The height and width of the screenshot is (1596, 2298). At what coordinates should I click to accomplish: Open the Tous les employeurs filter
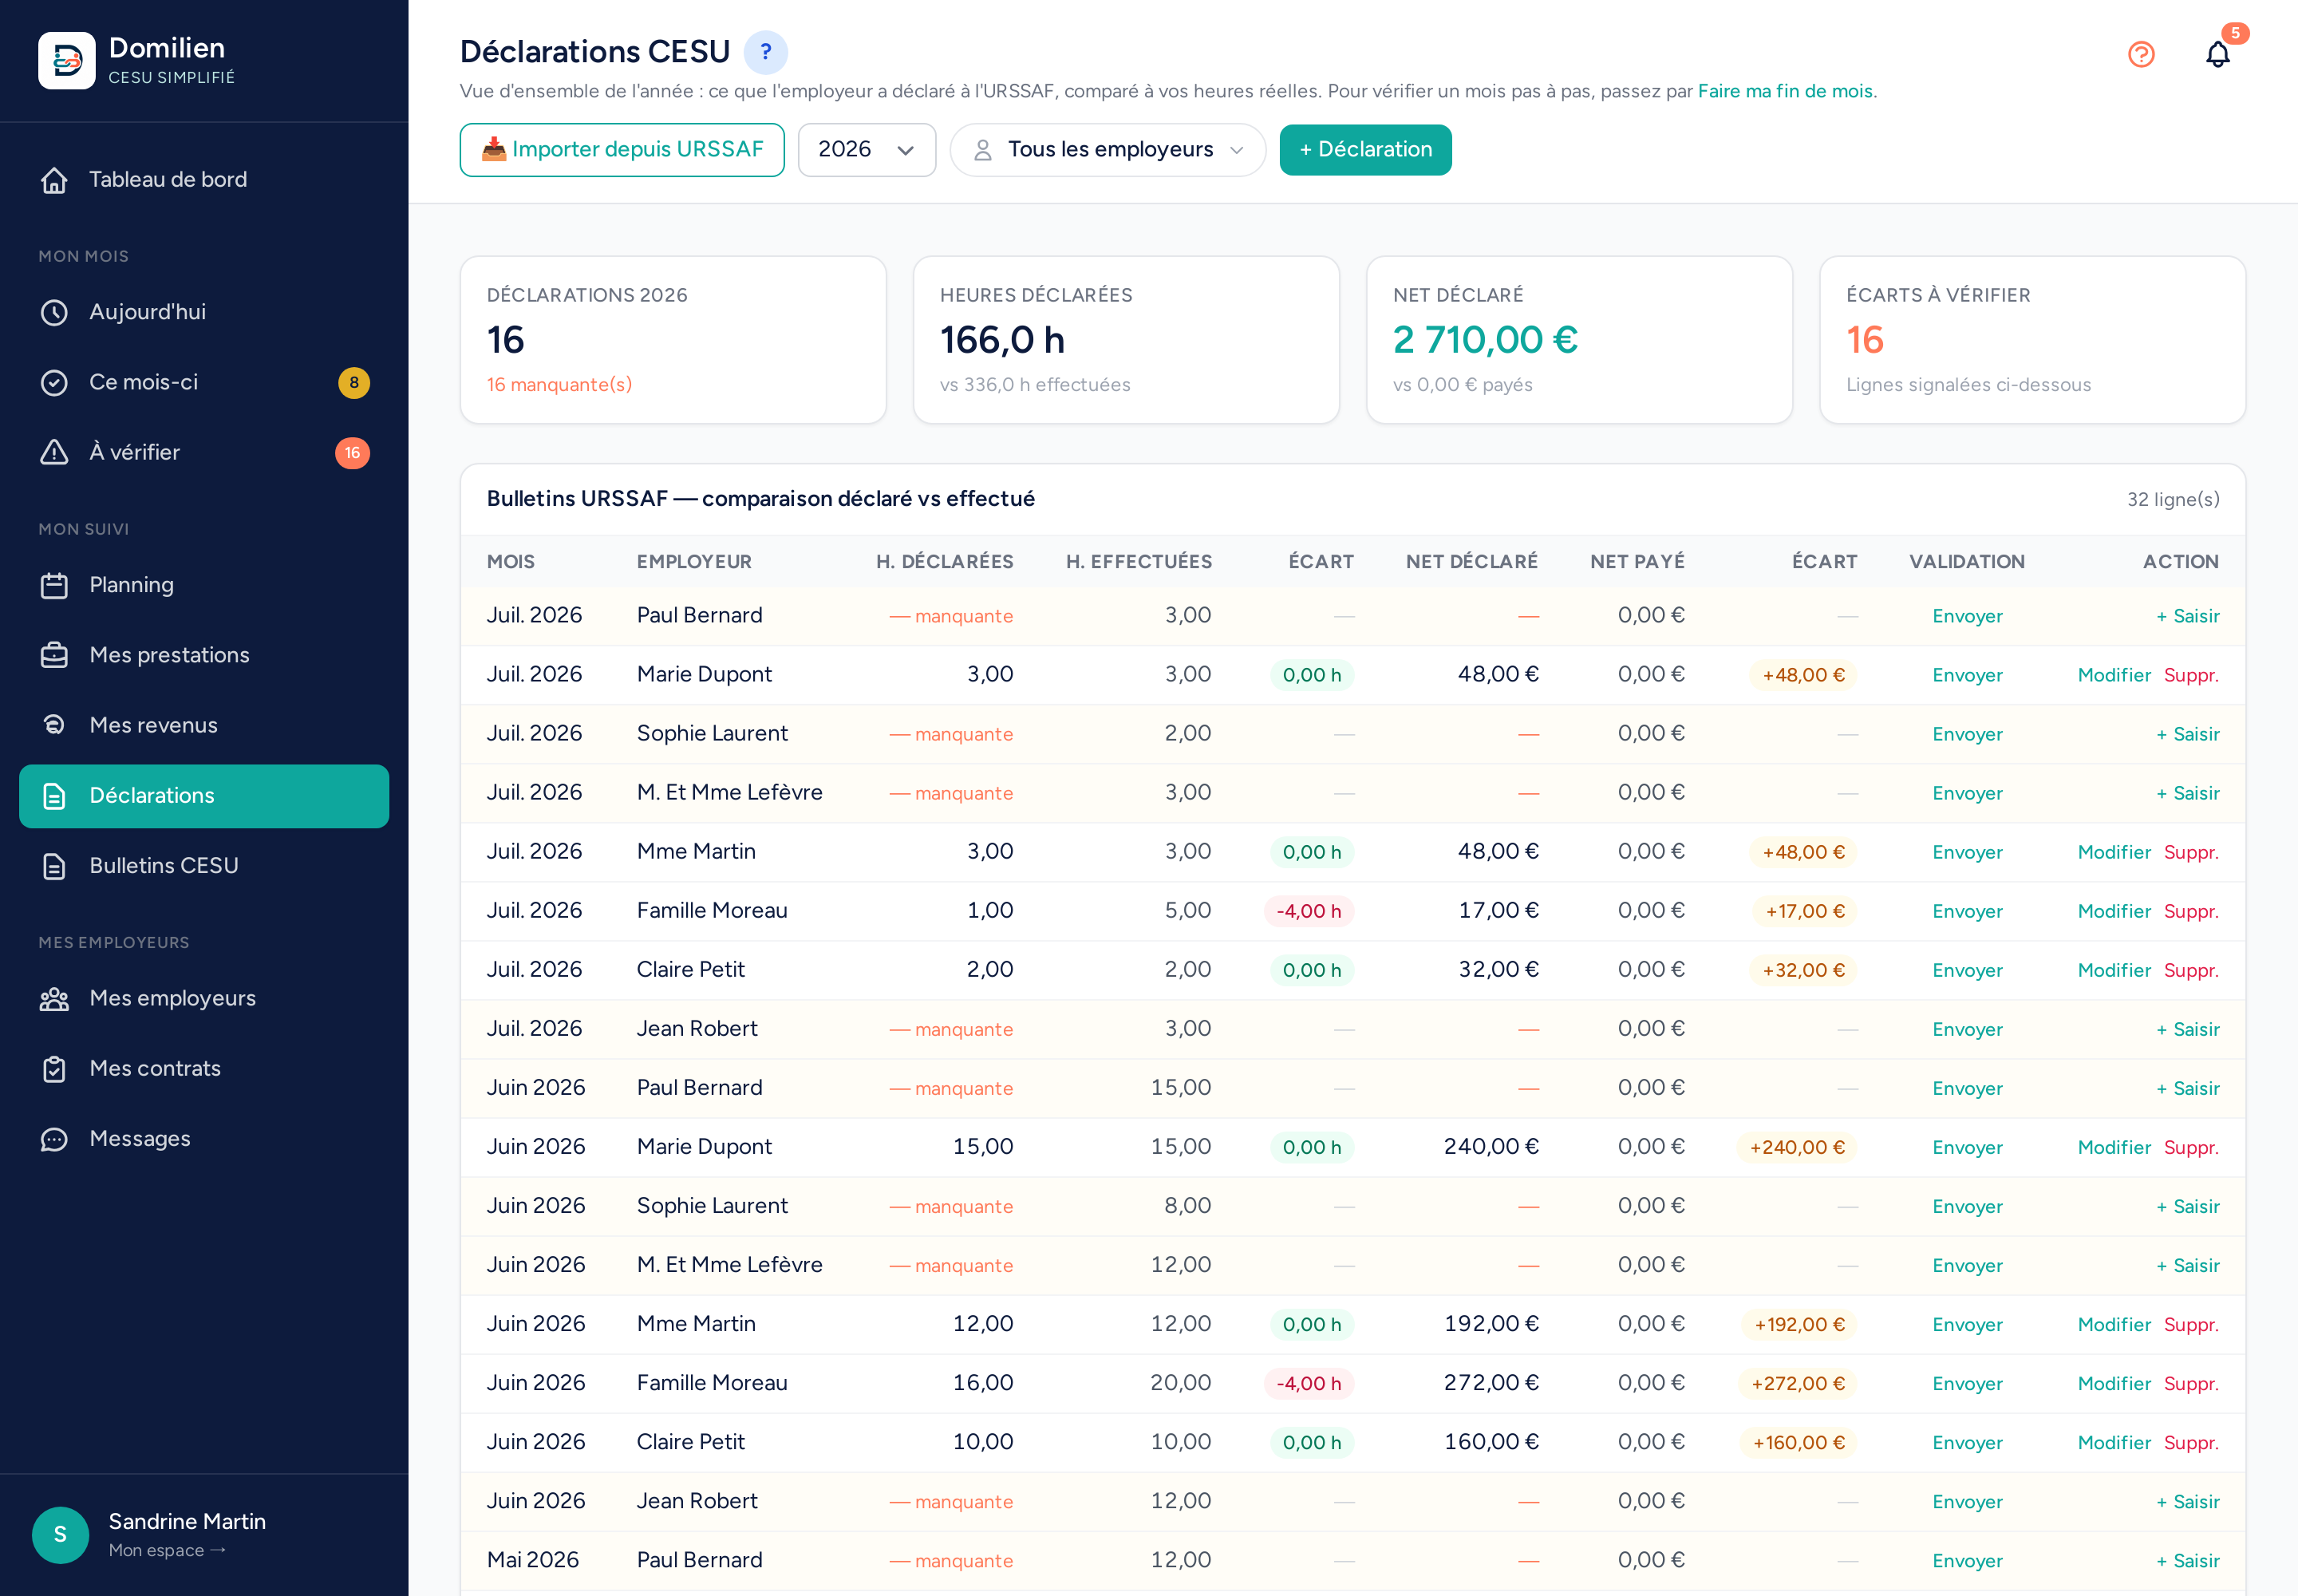(1107, 150)
